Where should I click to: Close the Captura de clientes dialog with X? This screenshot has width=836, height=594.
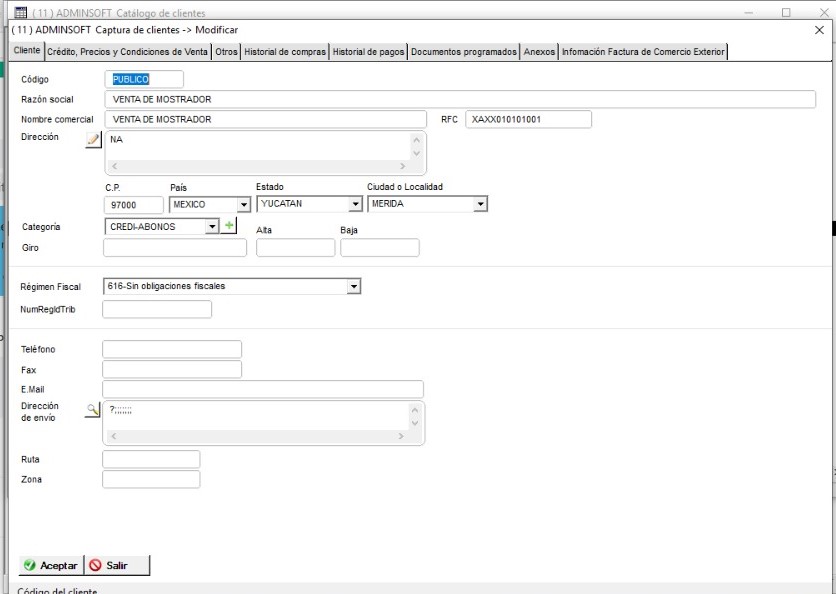tap(819, 30)
